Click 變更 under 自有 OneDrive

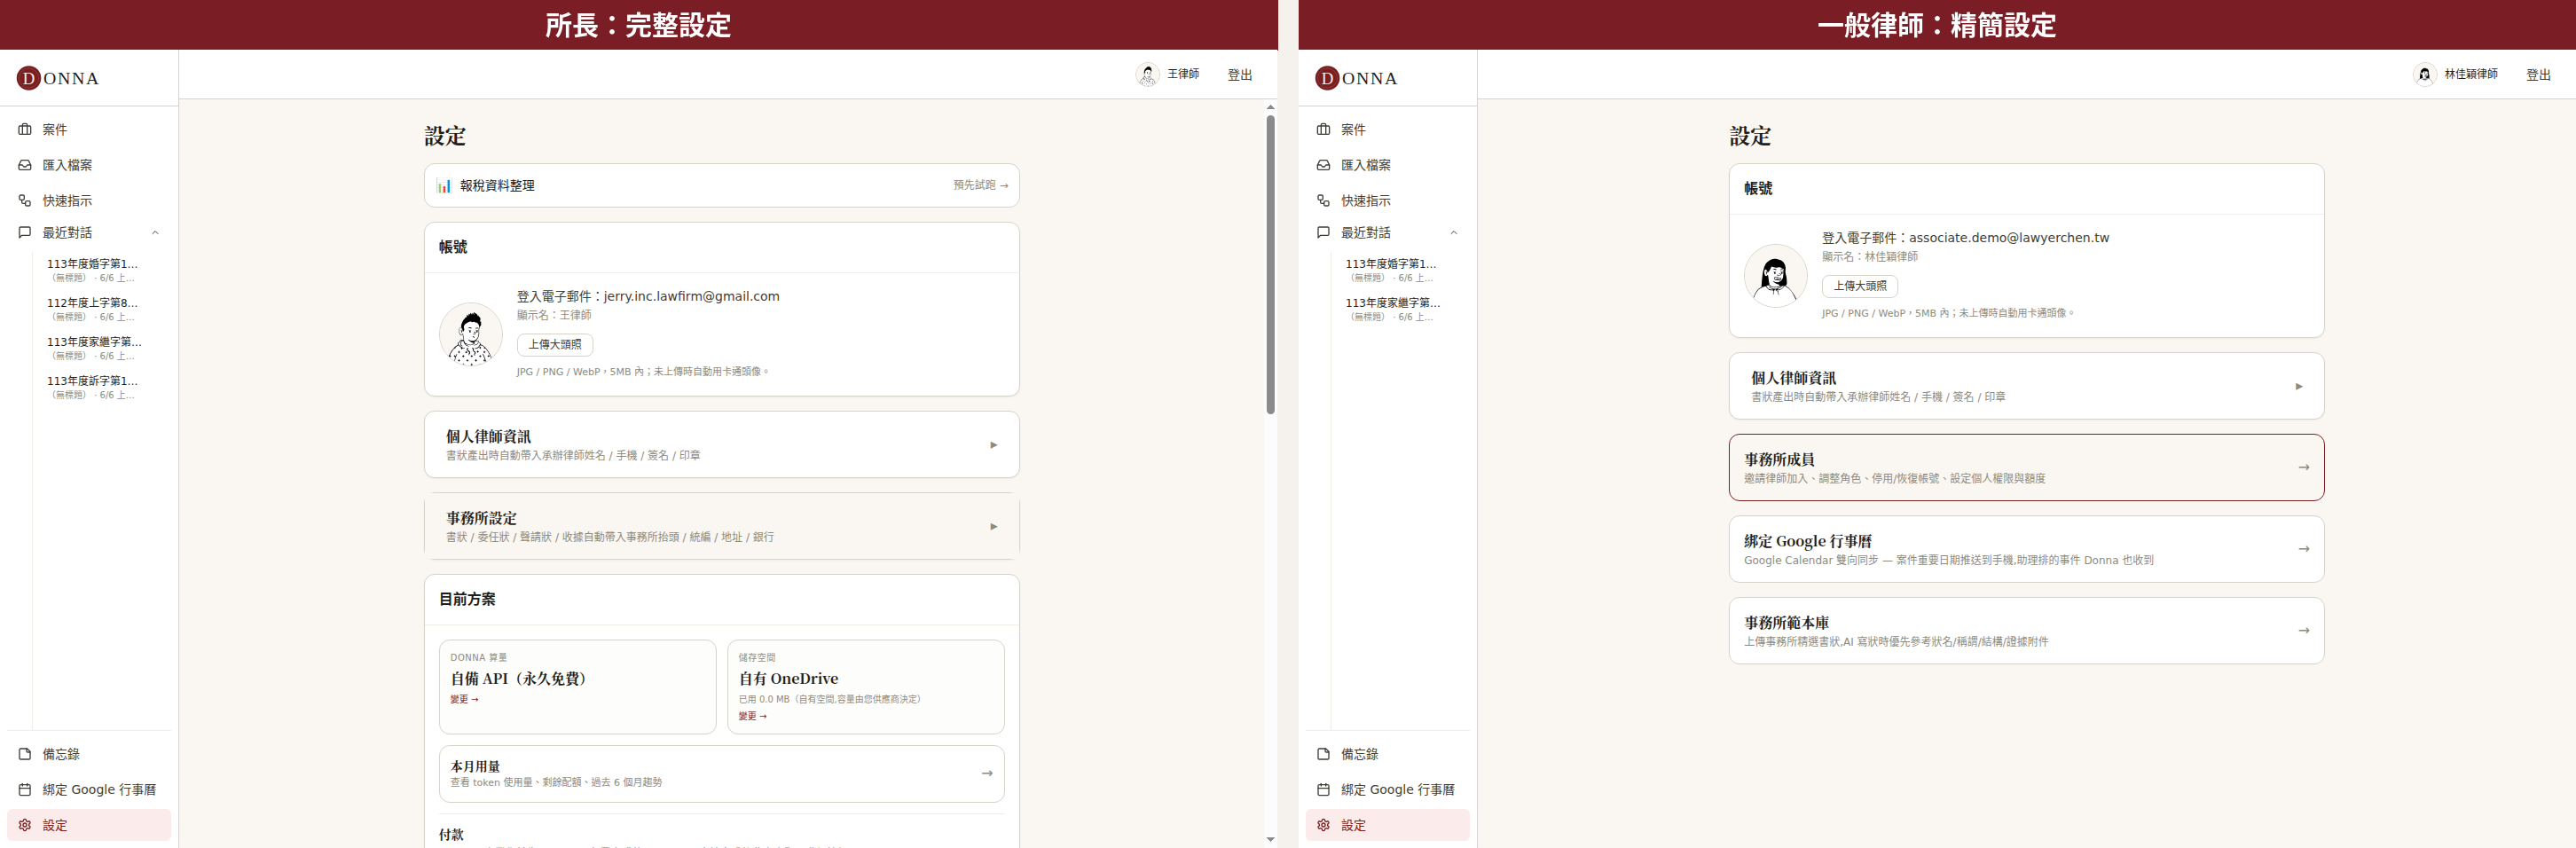(x=753, y=717)
